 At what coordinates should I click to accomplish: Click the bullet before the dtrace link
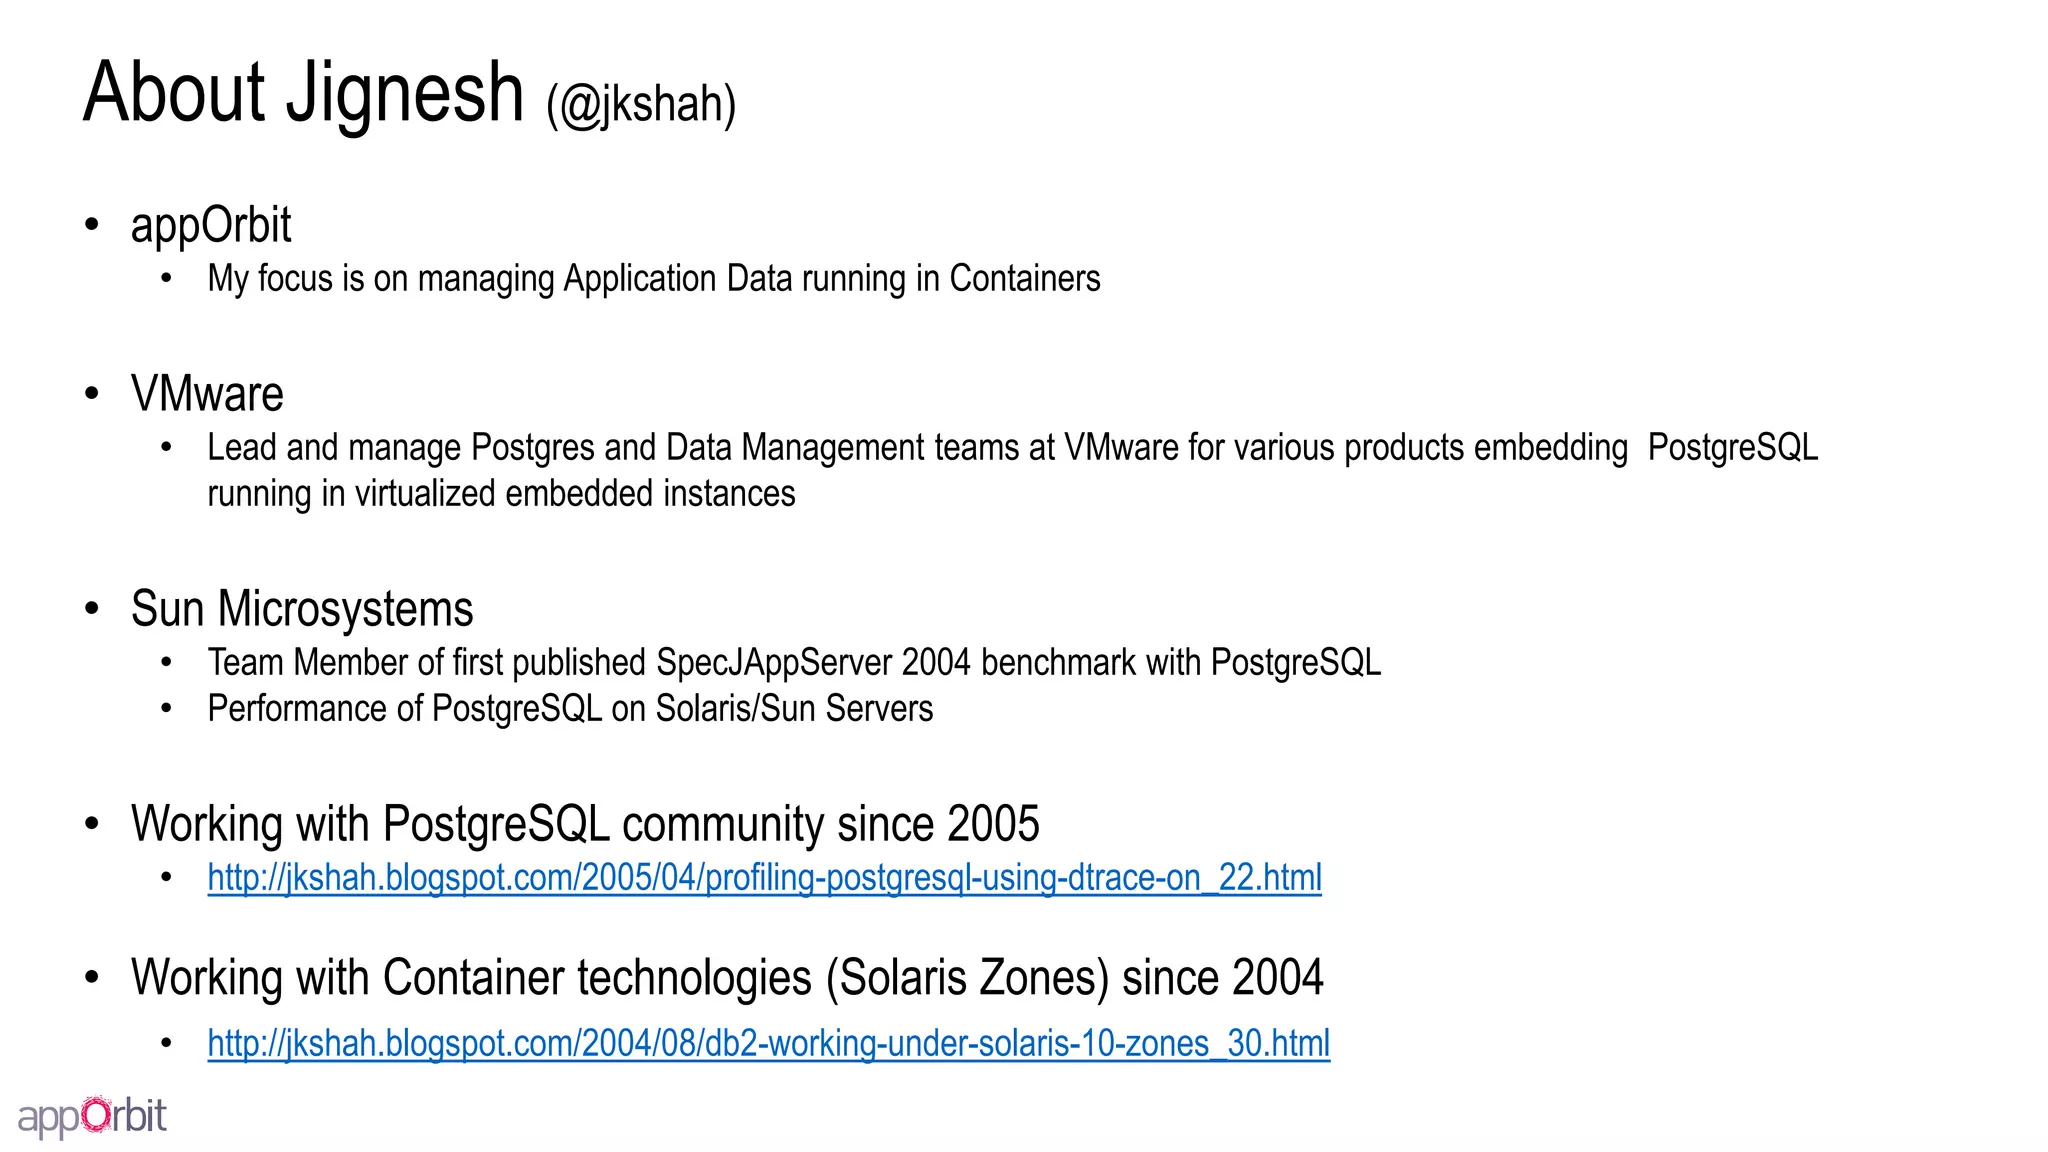pos(167,877)
